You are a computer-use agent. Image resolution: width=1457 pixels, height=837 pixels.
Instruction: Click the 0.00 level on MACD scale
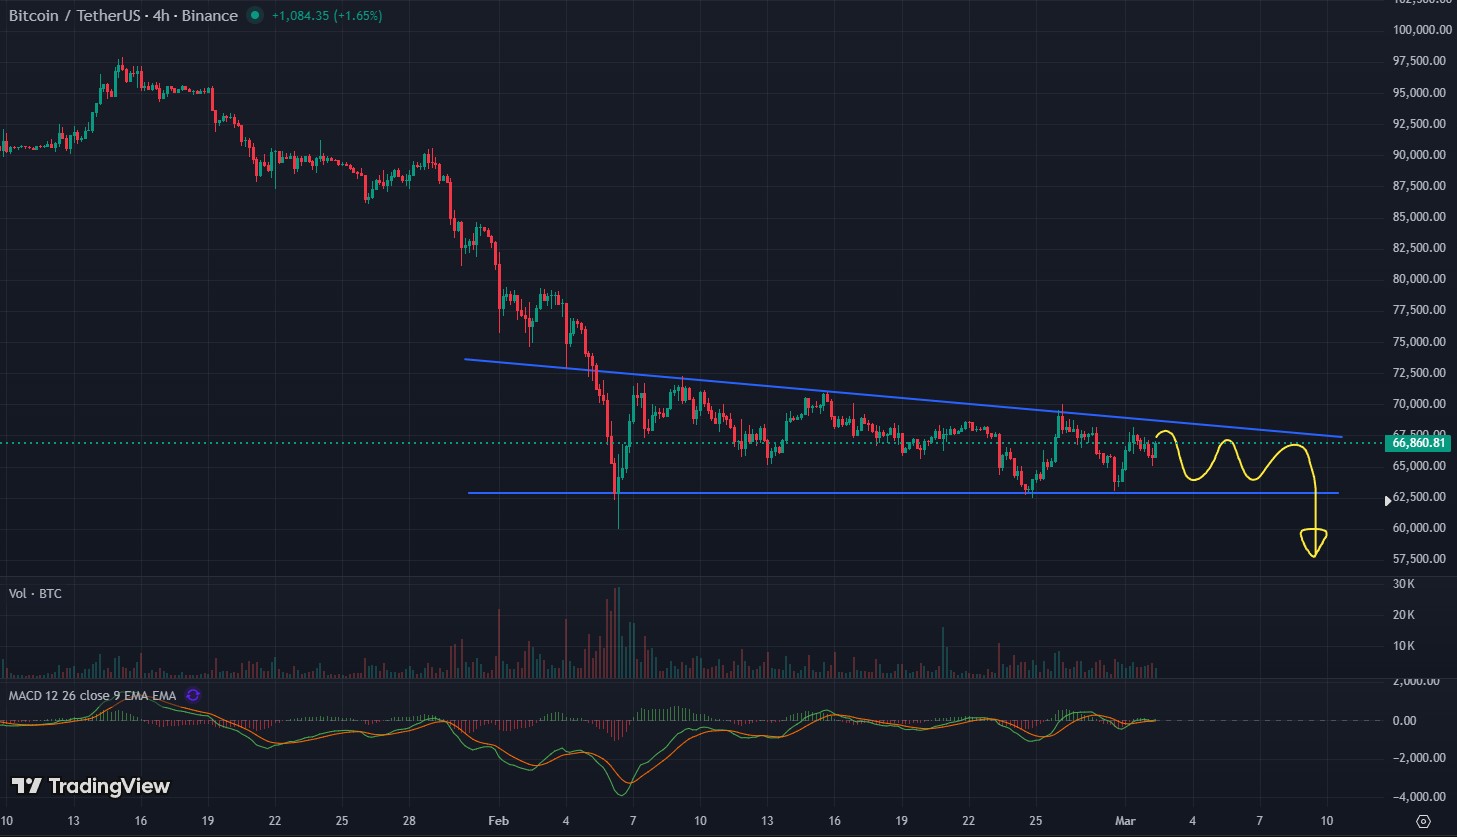tap(1404, 721)
